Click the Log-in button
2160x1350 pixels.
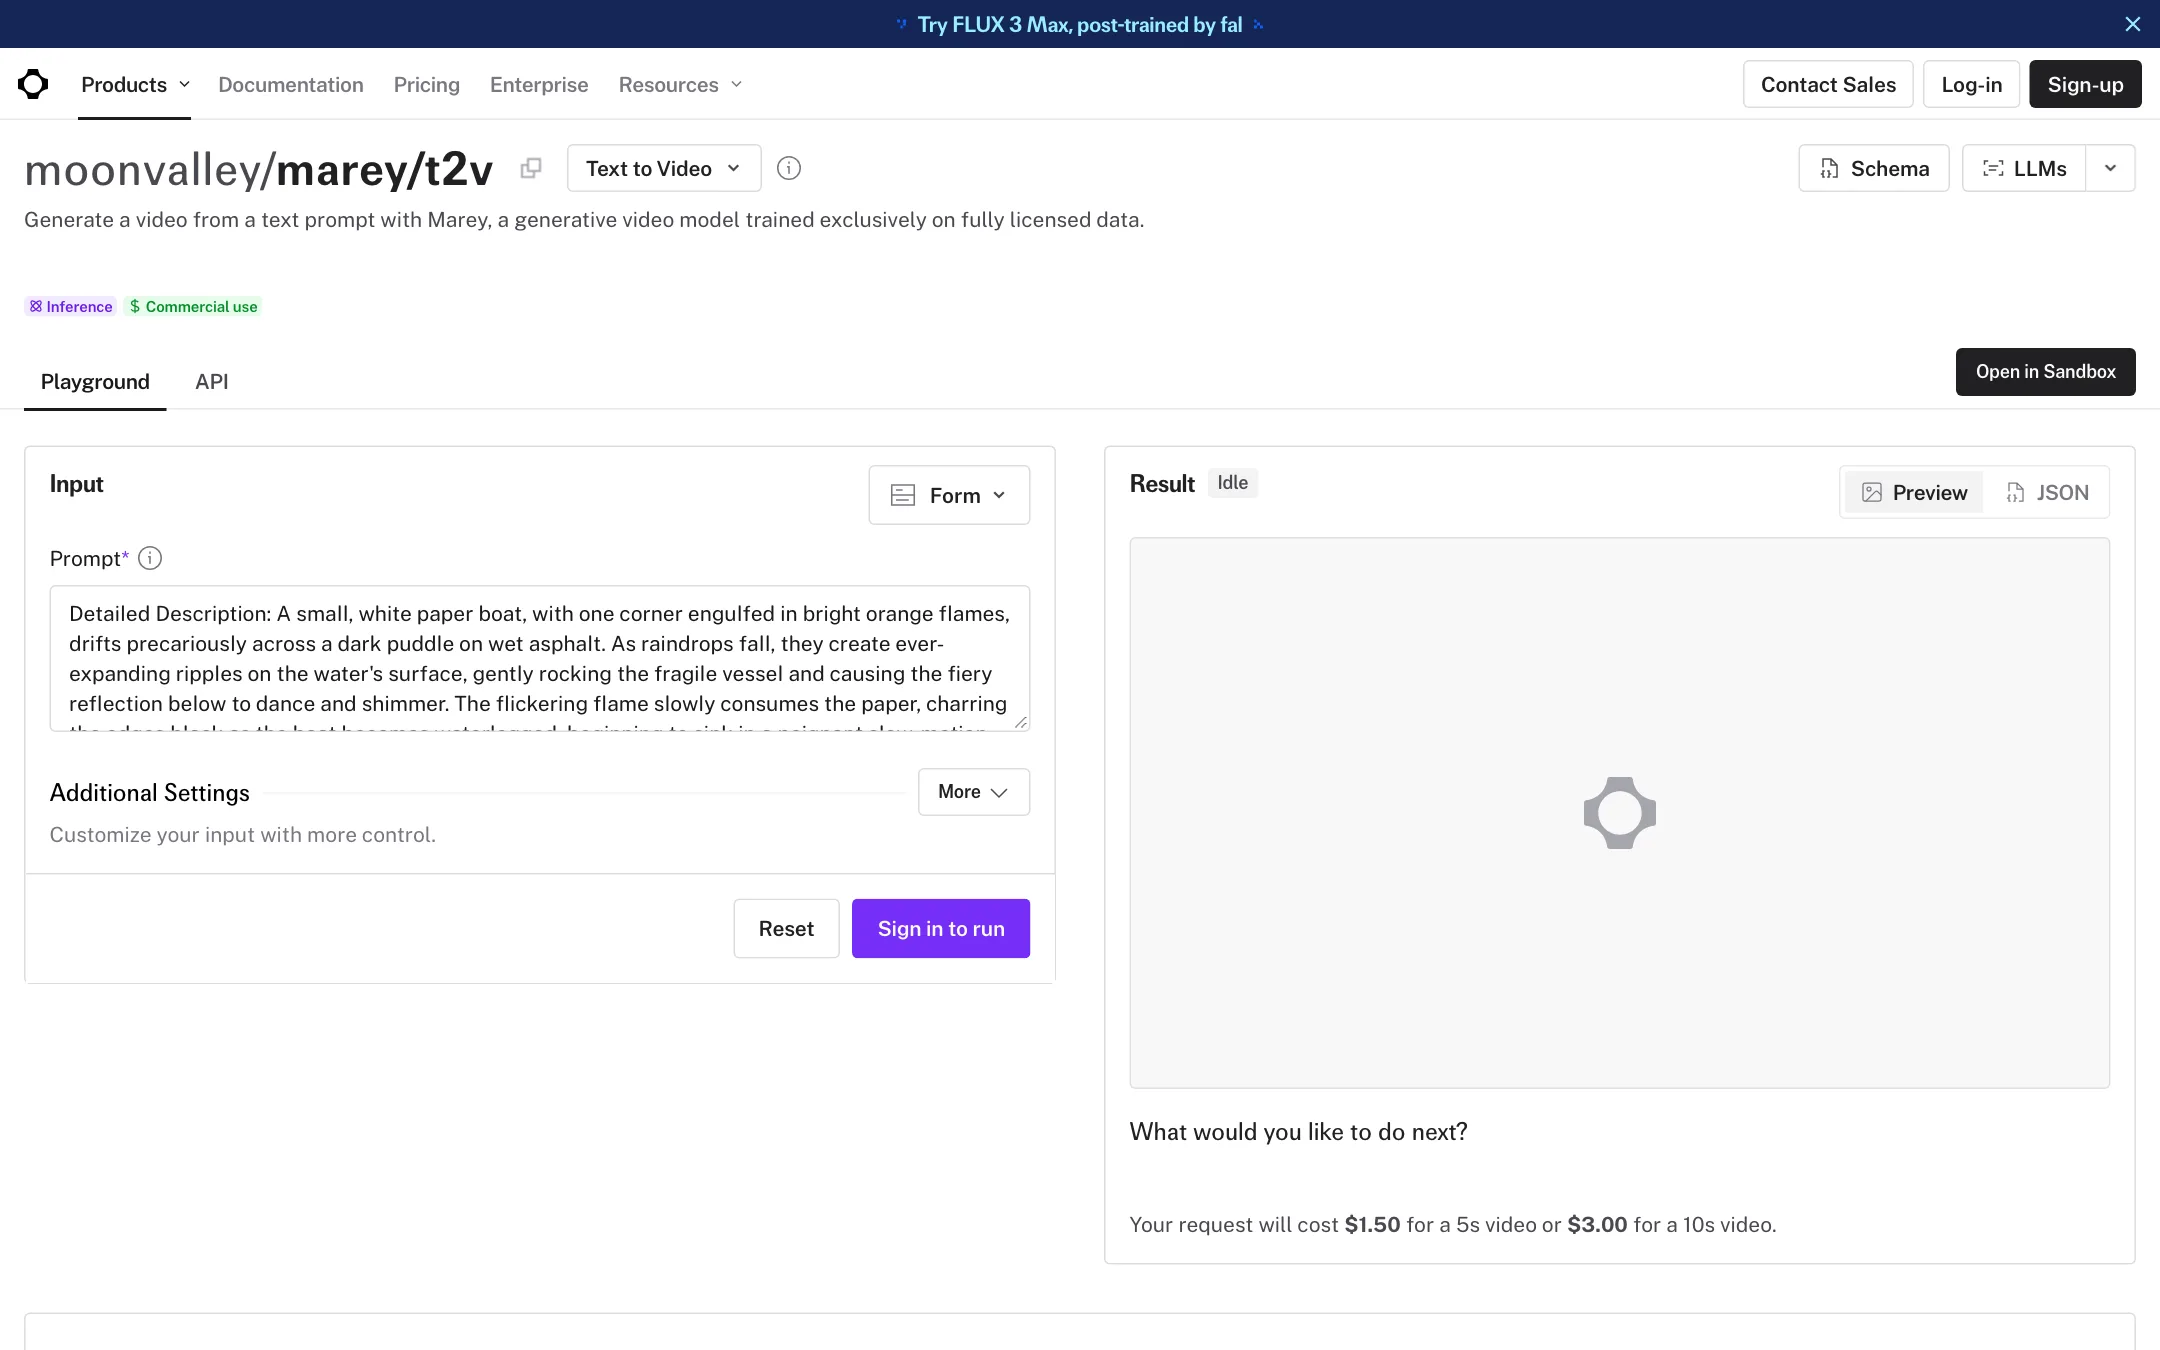tap(1972, 85)
